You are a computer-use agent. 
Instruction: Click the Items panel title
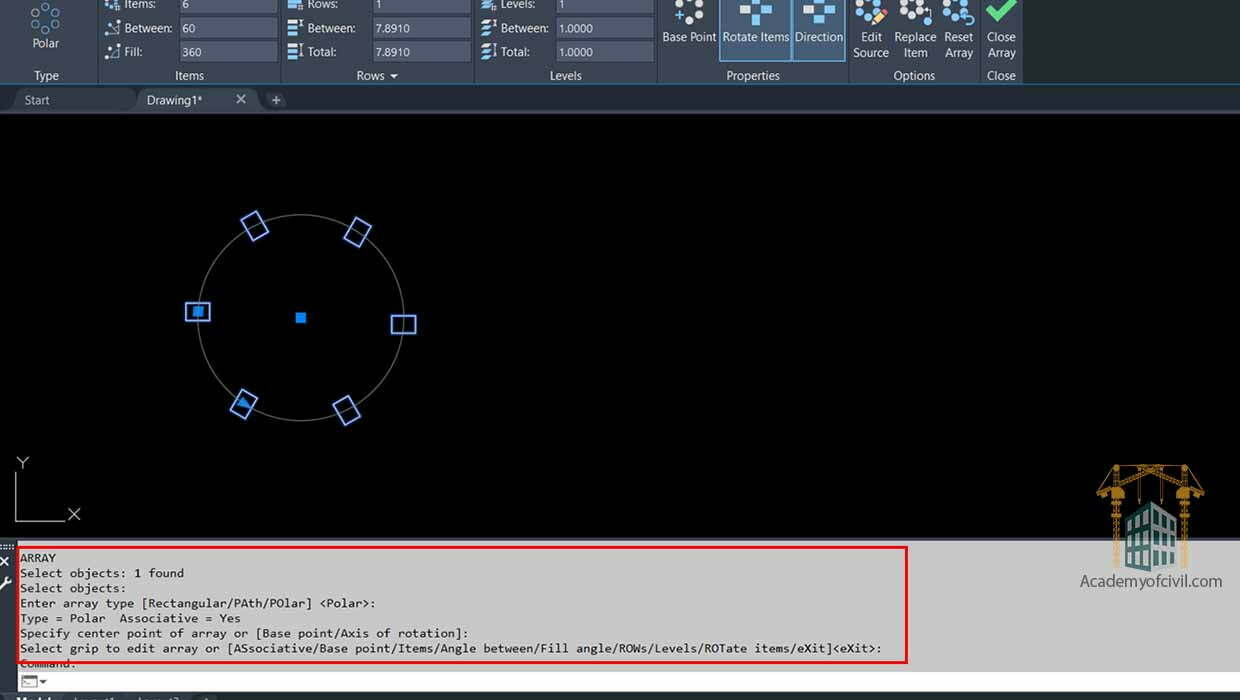pos(189,76)
